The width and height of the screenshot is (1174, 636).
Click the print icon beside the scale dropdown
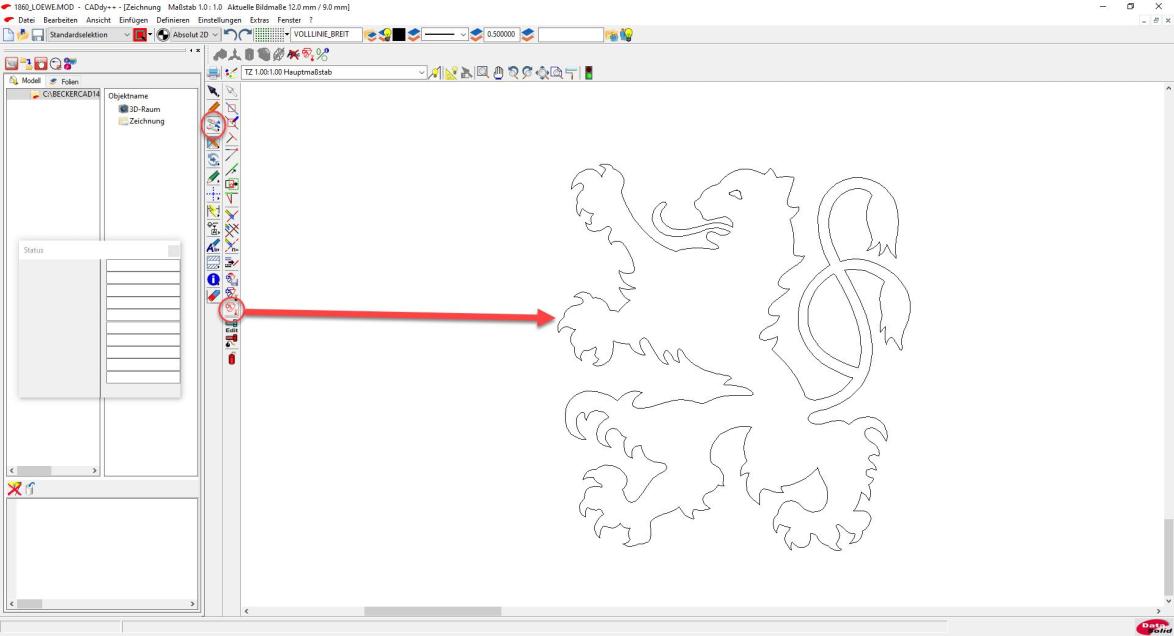(x=213, y=73)
